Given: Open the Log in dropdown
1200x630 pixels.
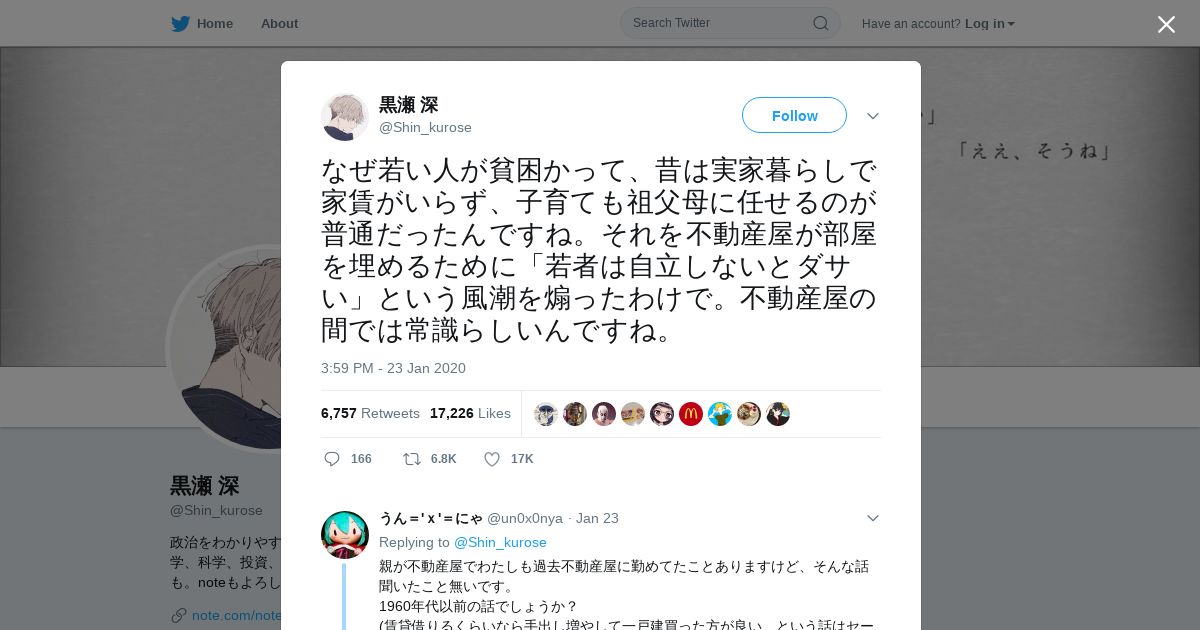Looking at the screenshot, I should (x=990, y=23).
